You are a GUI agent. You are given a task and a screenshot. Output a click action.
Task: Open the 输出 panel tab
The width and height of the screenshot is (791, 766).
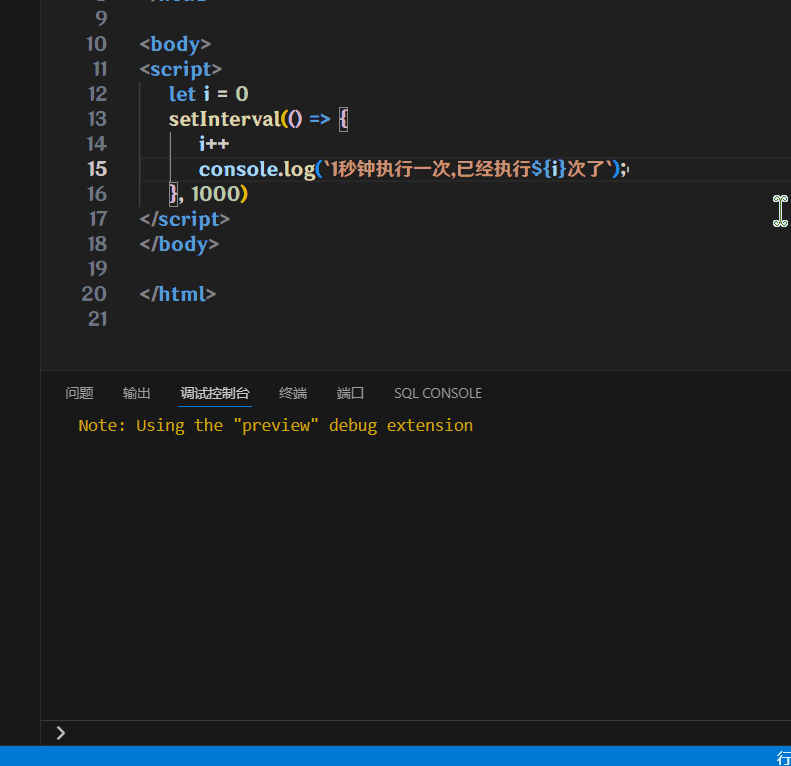(136, 393)
